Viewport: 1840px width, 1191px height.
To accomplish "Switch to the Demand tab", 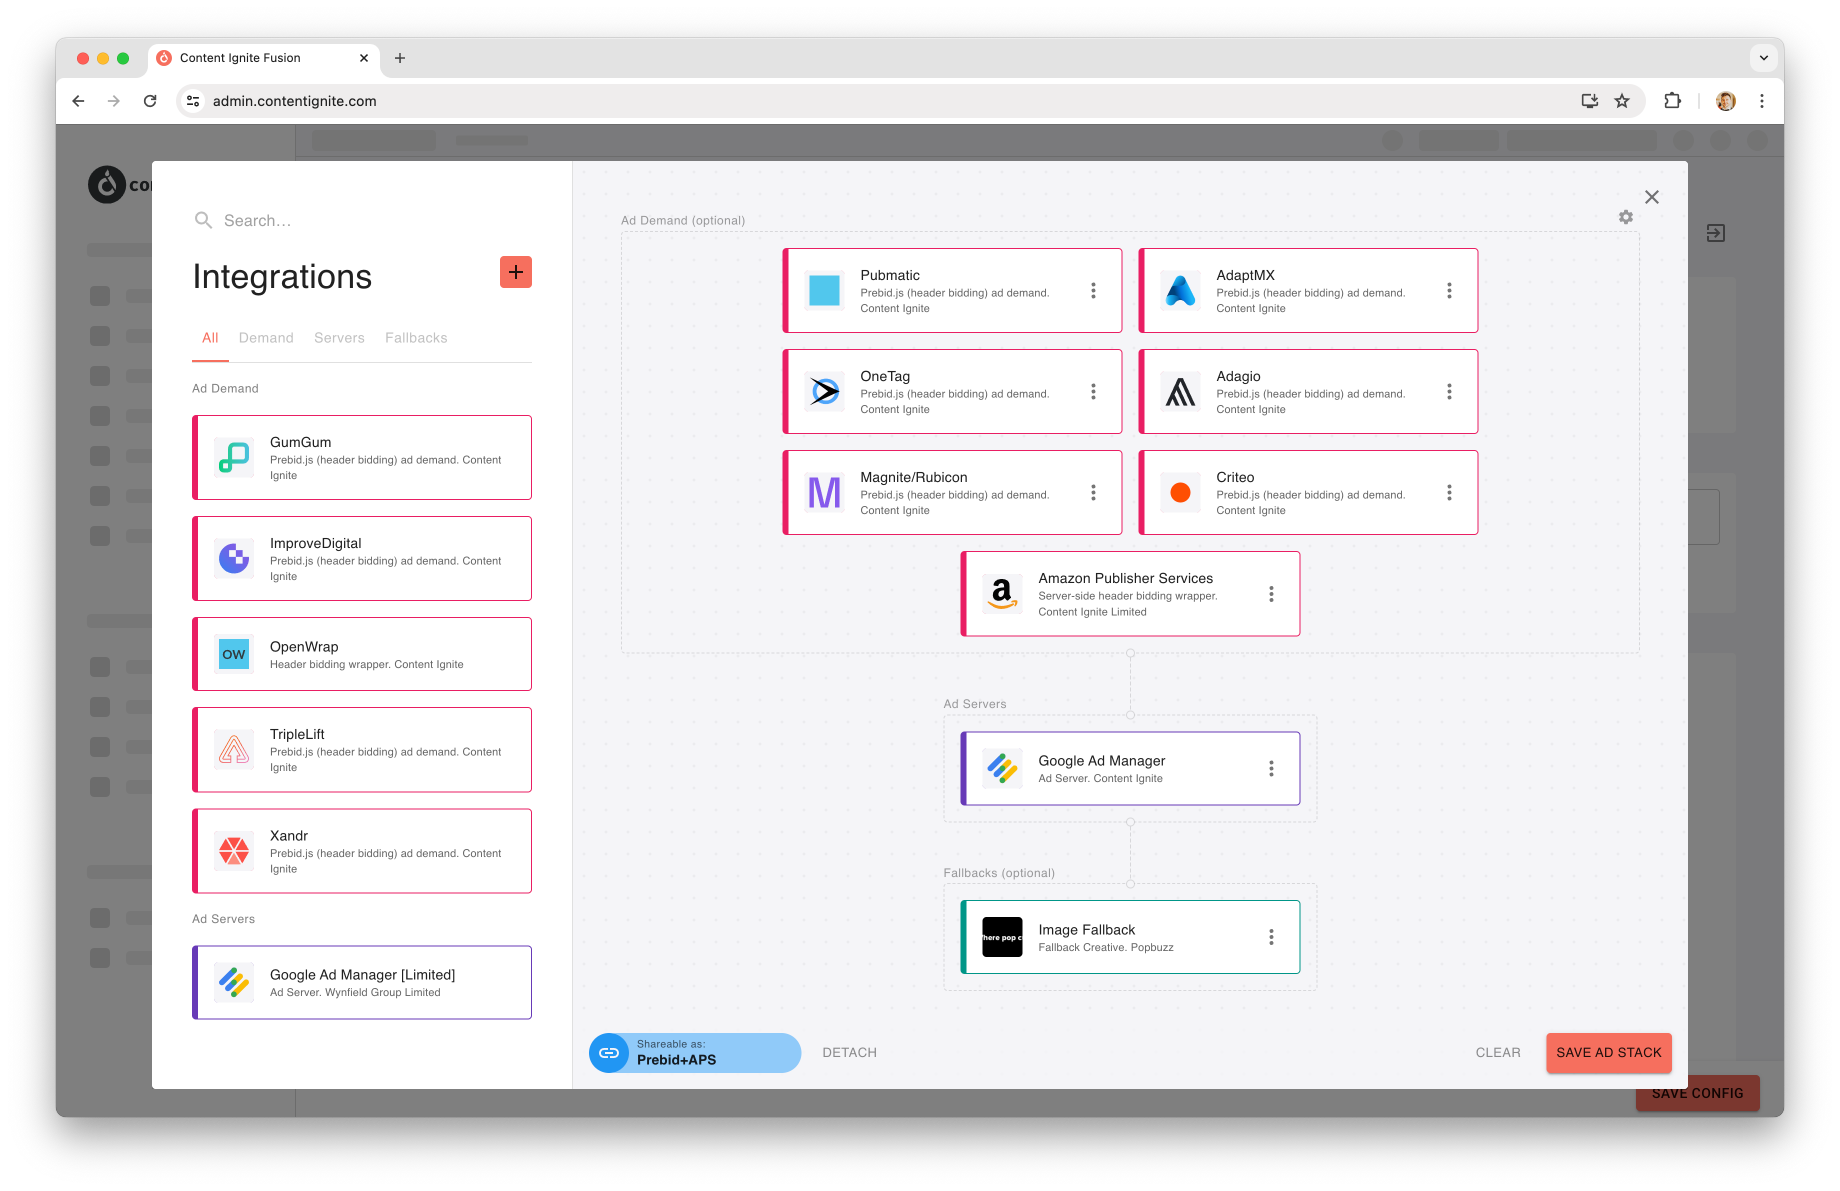I will click(266, 338).
